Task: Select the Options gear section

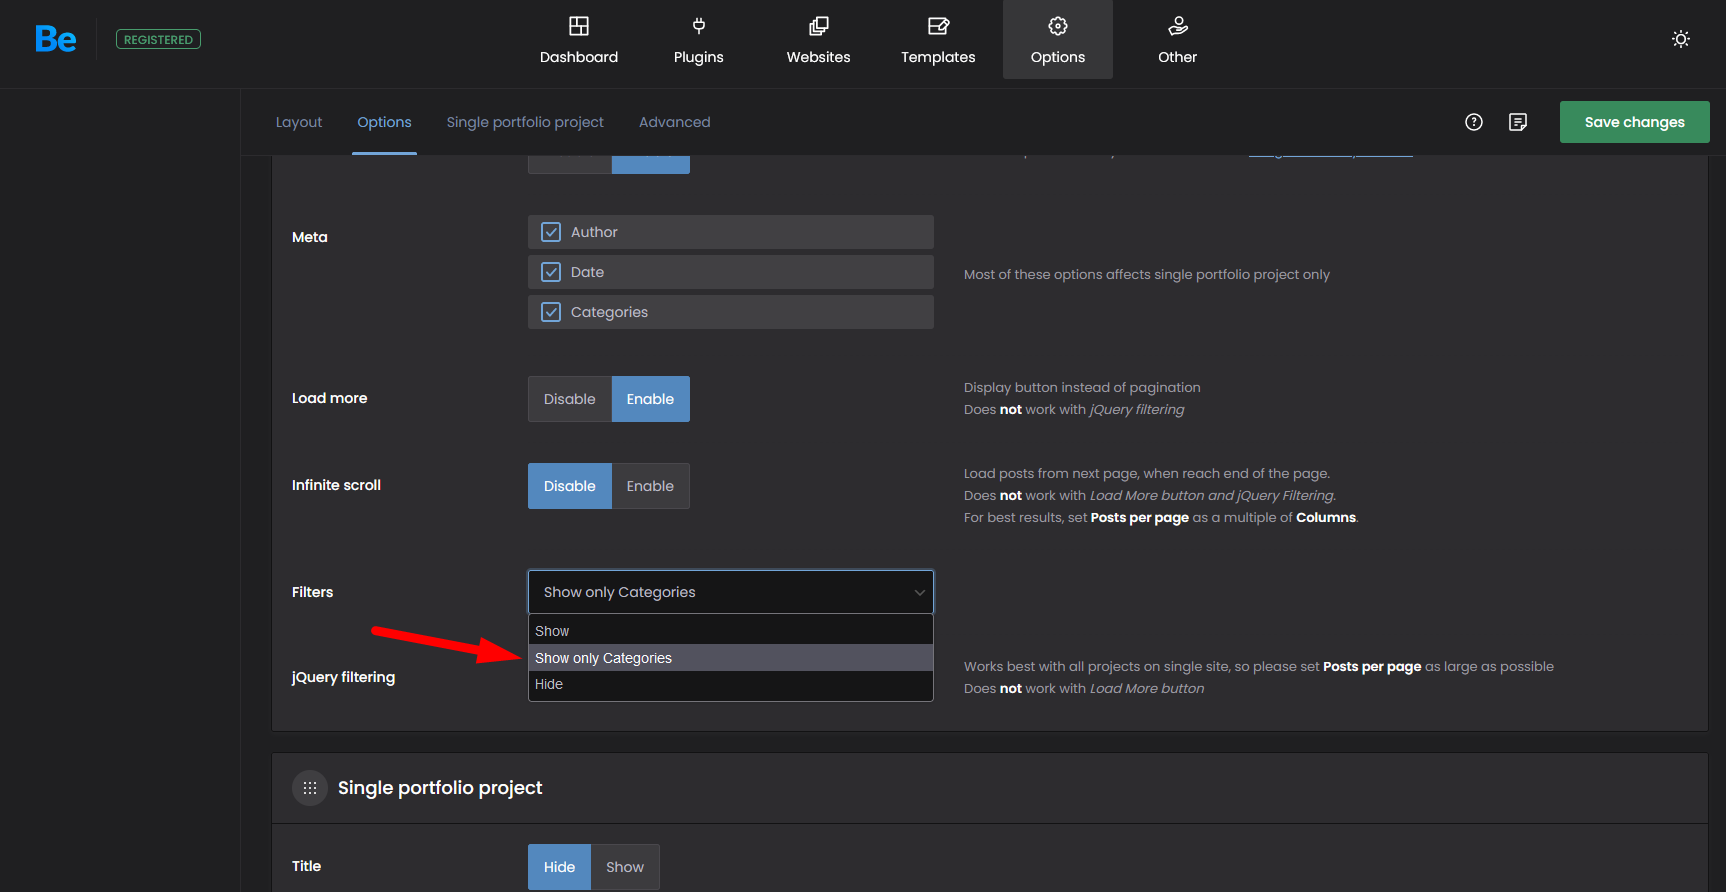Action: coord(1058,40)
